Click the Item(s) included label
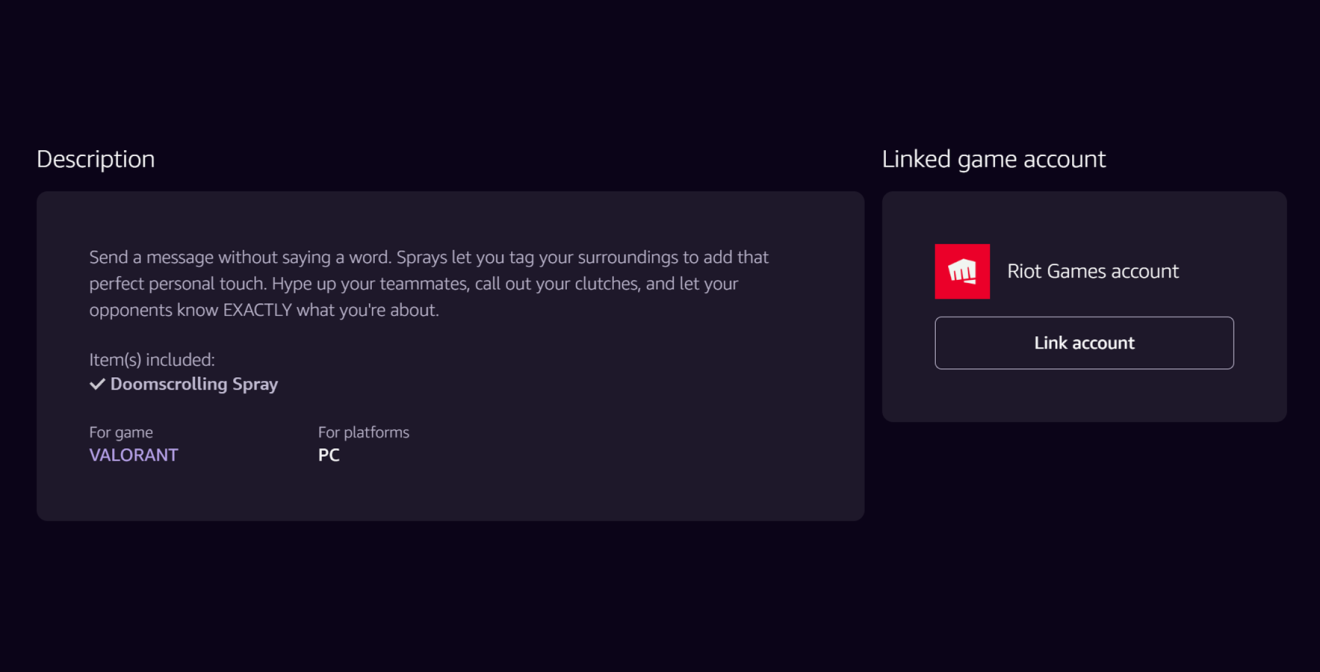This screenshot has height=672, width=1320. pos(152,360)
